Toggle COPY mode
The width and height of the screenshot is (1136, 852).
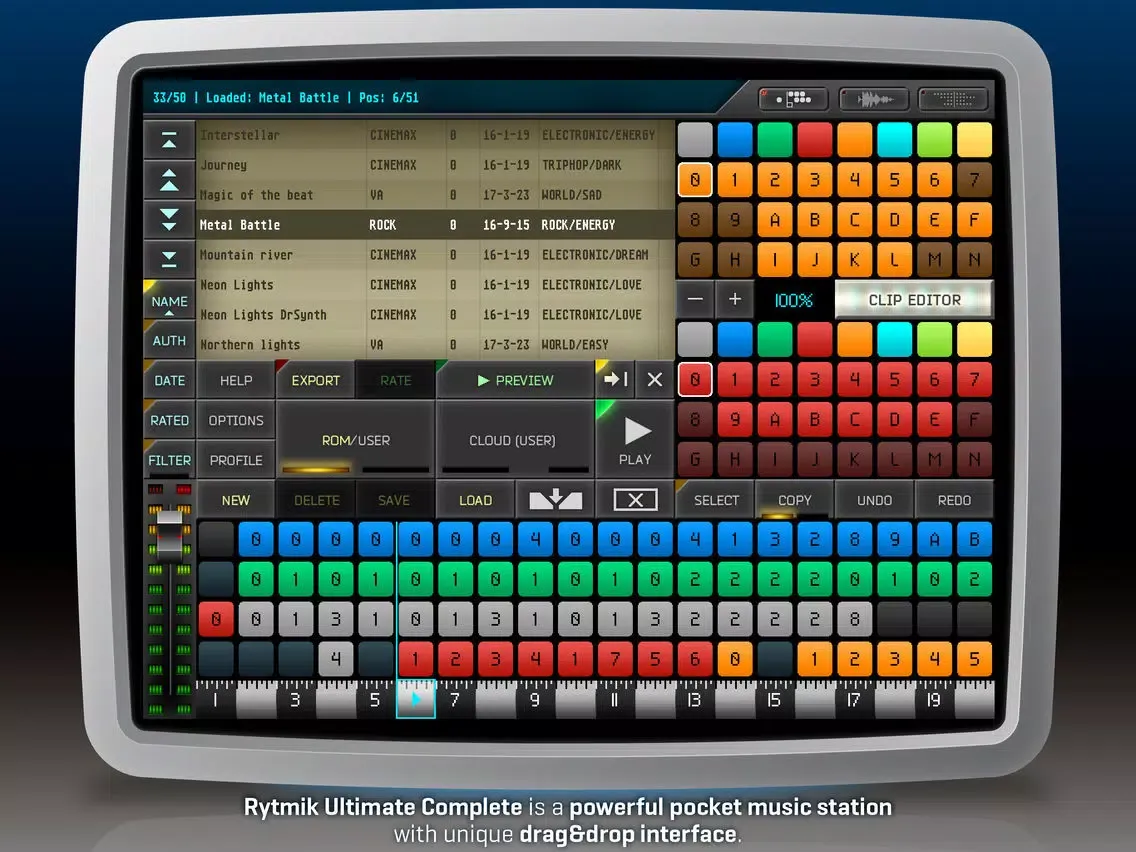click(x=795, y=500)
